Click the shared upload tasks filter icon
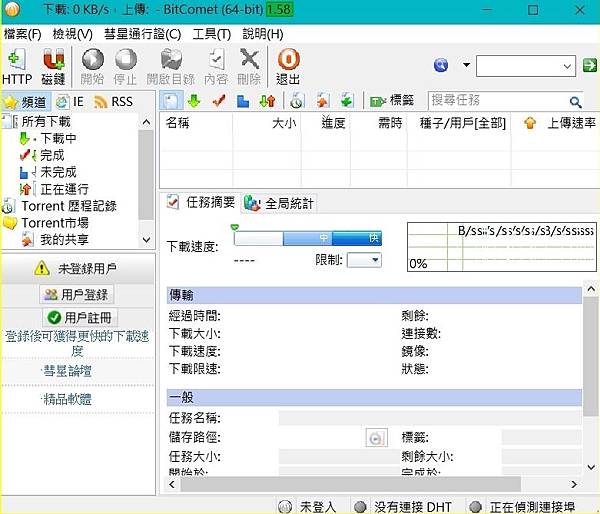Image resolution: width=600 pixels, height=514 pixels. [323, 101]
